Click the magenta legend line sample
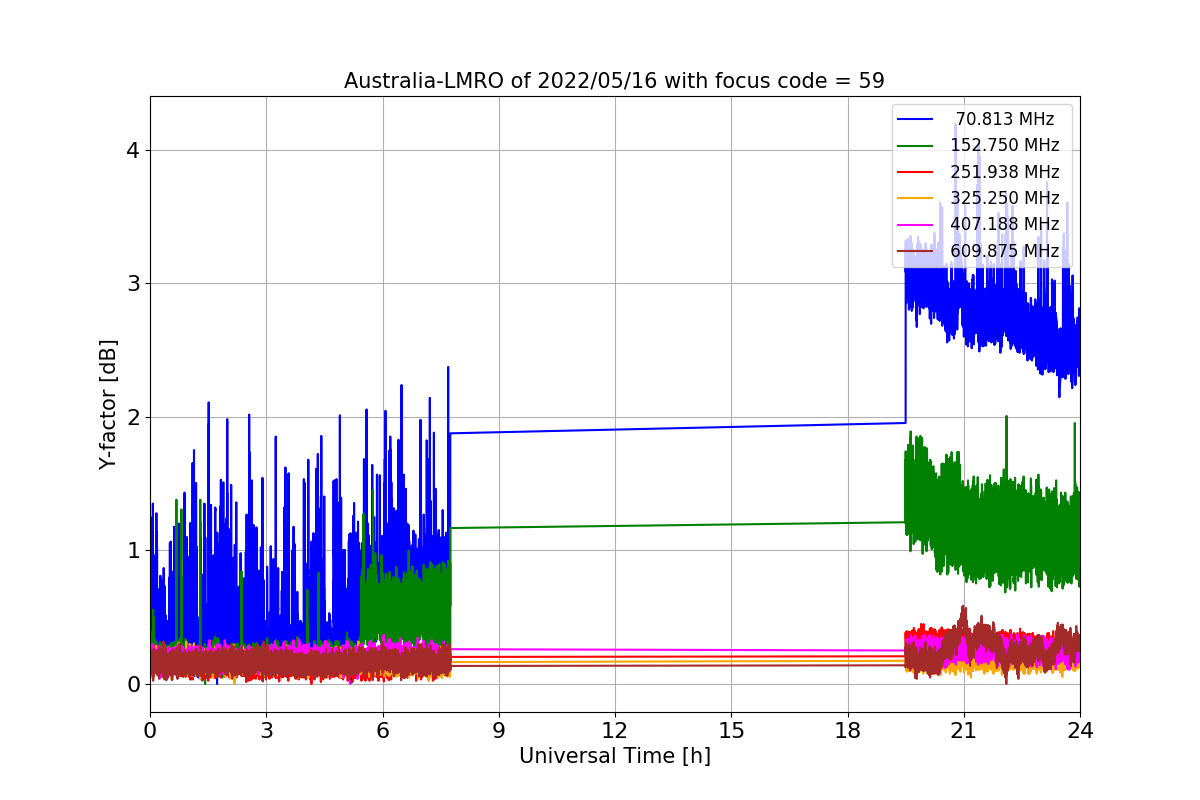1200x800 pixels. [x=915, y=224]
